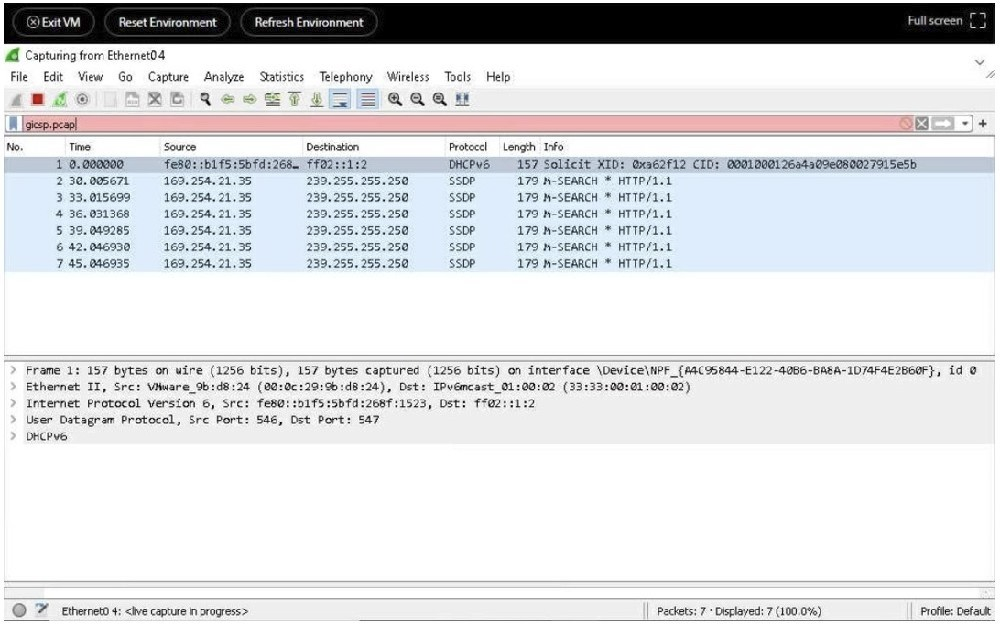Click the Exit VM button
Screen dimensions: 1000x625
pyautogui.click(x=54, y=22)
